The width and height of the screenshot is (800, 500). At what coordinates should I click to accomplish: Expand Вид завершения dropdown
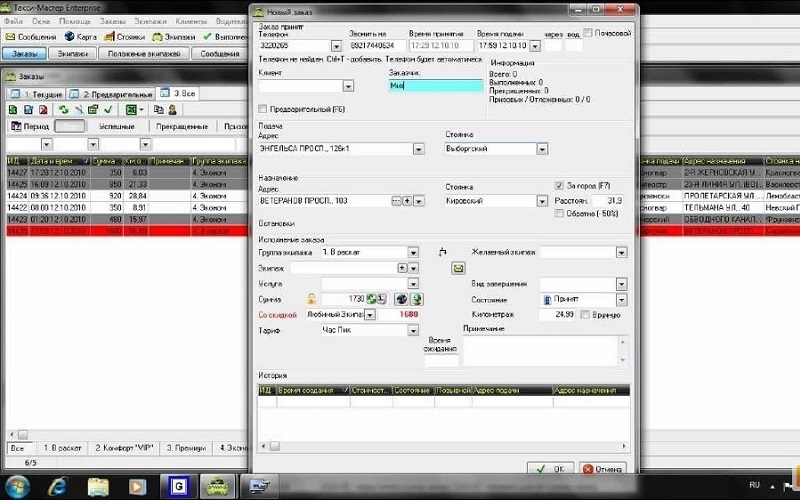(x=621, y=284)
